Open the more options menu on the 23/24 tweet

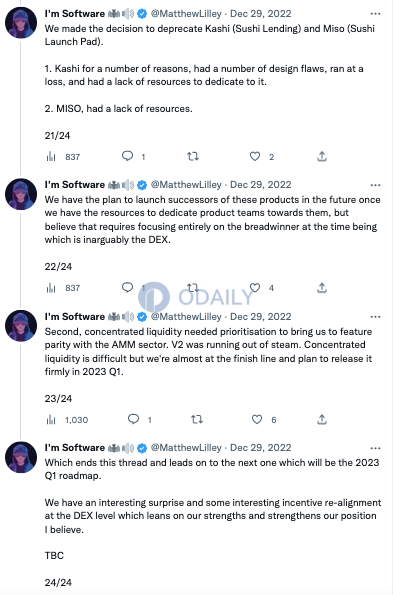click(375, 316)
